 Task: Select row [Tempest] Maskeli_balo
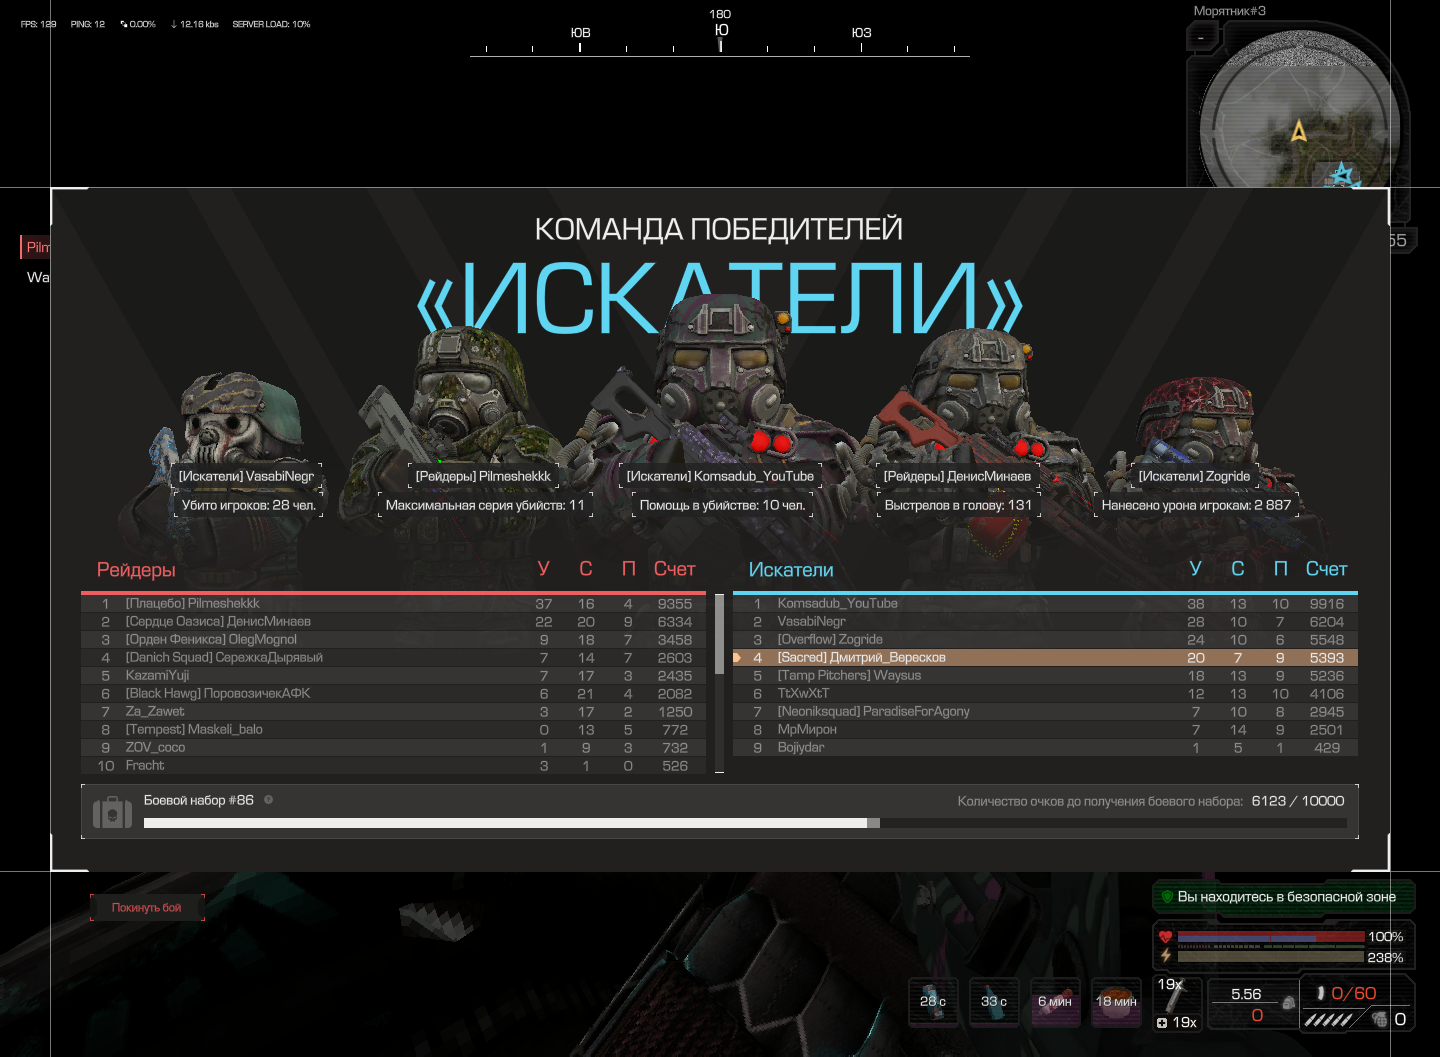pyautogui.click(x=394, y=730)
